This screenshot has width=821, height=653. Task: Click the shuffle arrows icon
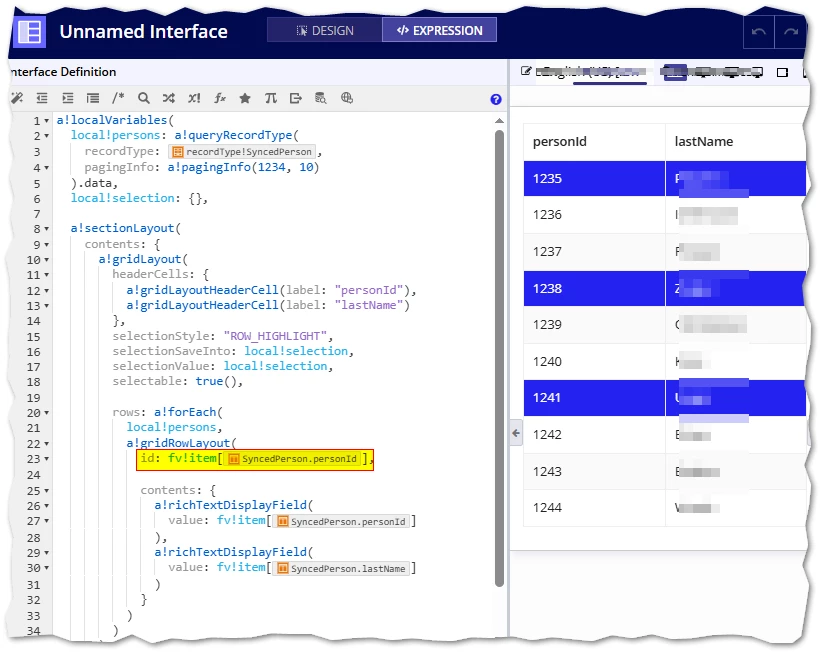coord(169,98)
